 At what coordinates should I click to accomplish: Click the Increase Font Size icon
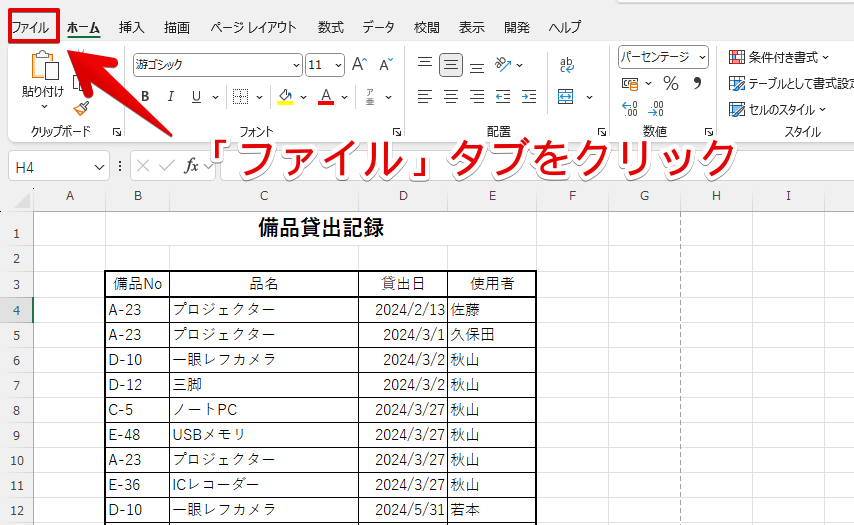tap(359, 65)
